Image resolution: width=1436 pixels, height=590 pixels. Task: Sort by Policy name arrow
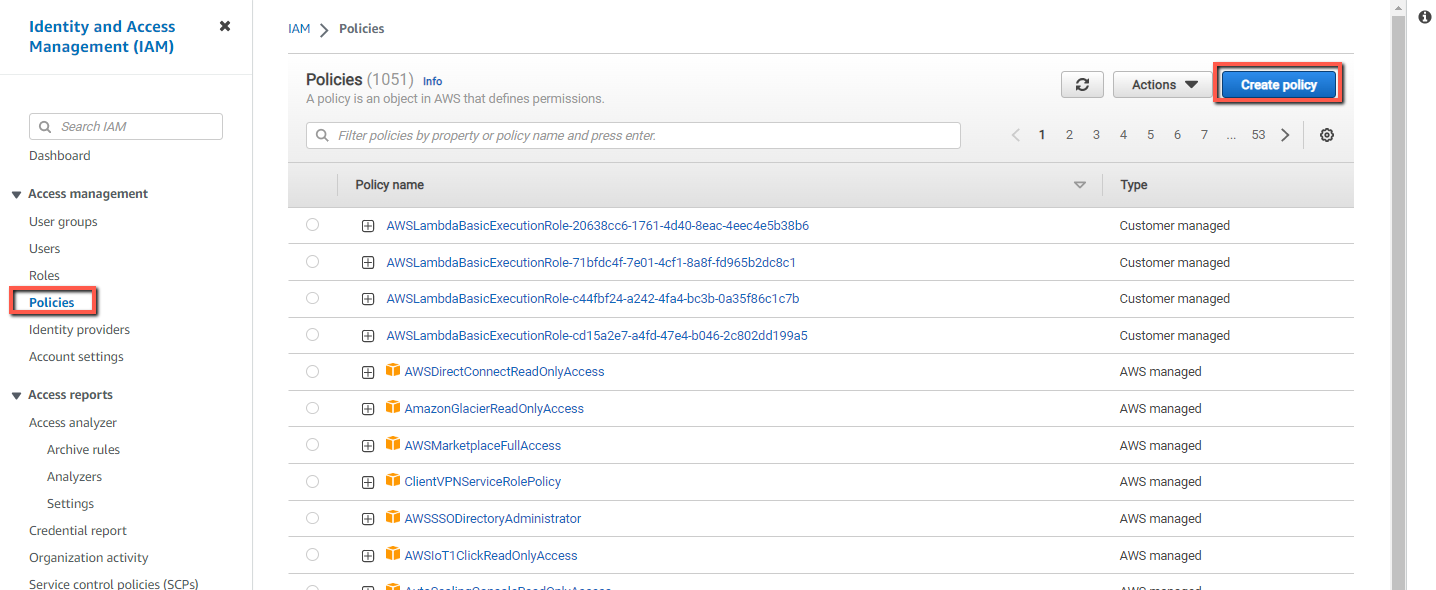pyautogui.click(x=1079, y=185)
